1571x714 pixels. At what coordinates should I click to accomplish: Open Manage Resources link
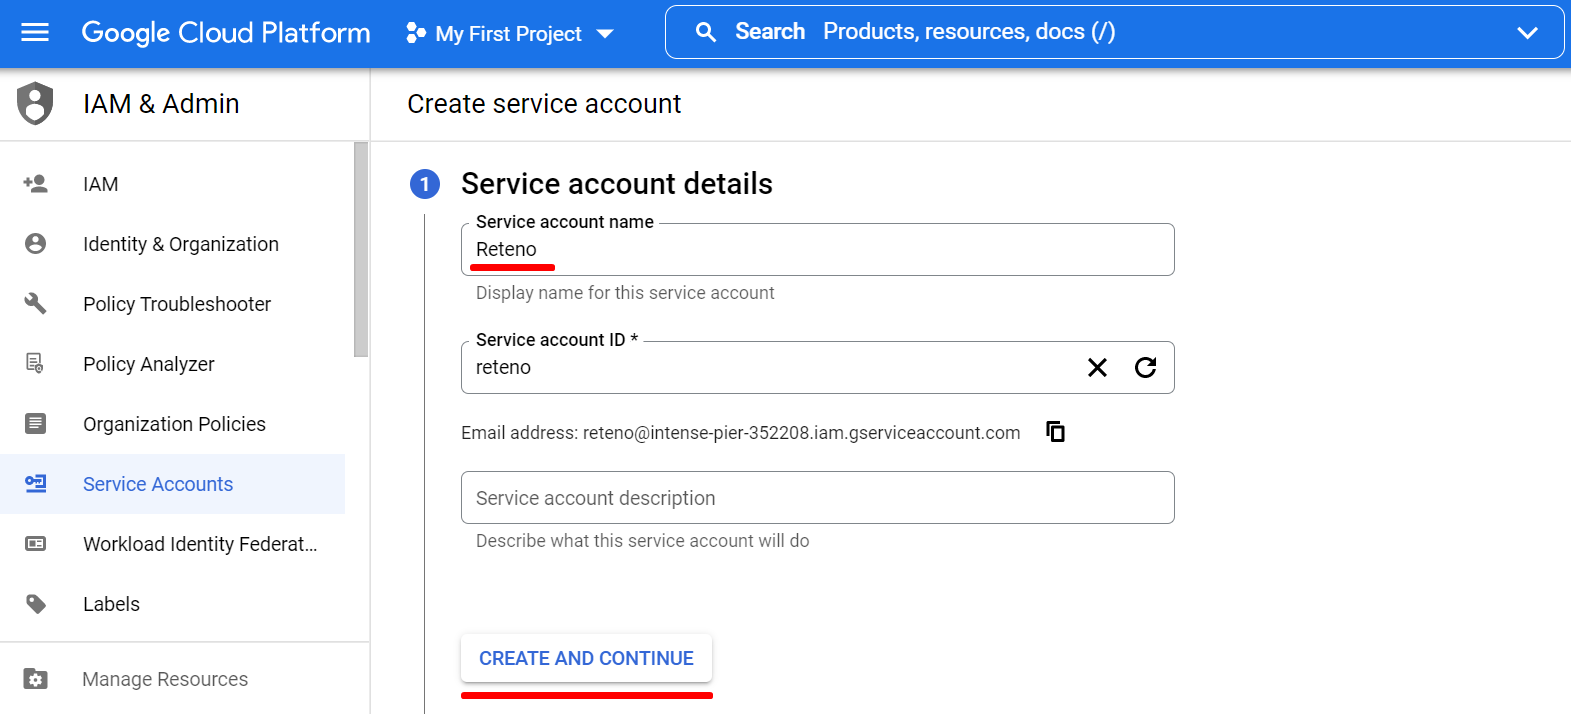tap(165, 679)
